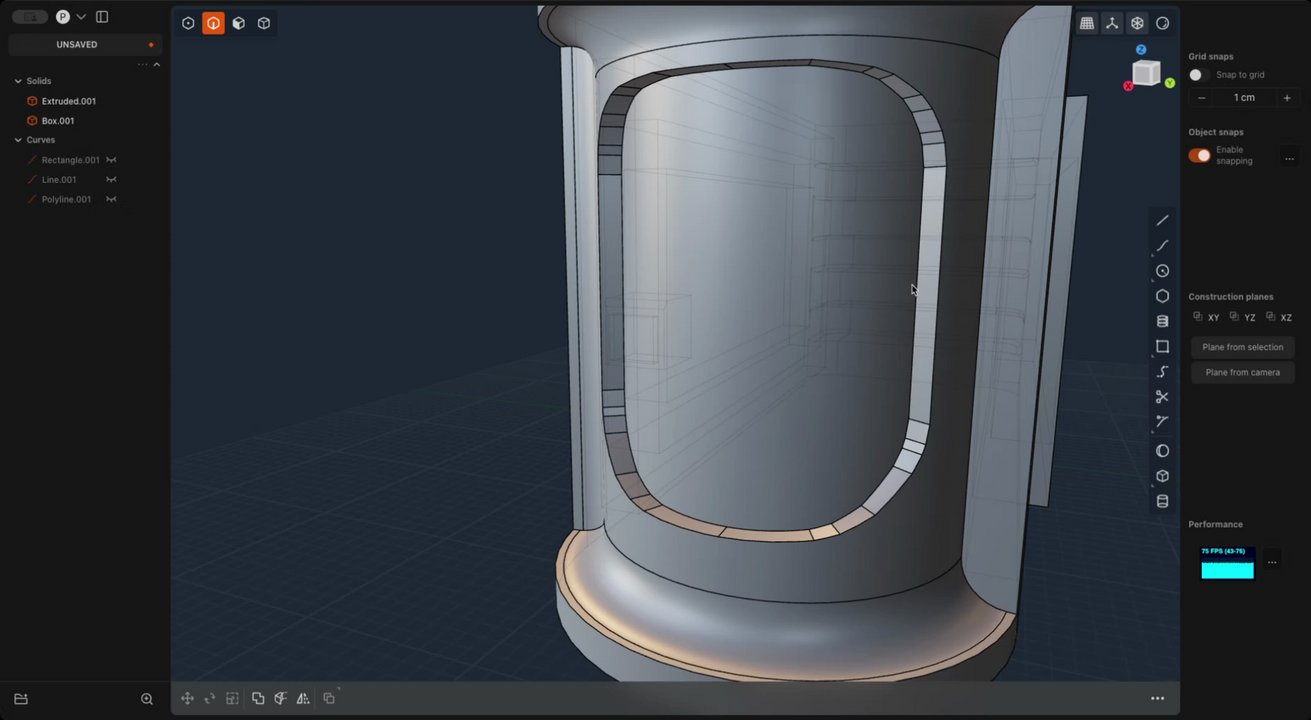The image size is (1311, 720).
Task: Decrease grid snap size with minus
Action: (1201, 98)
